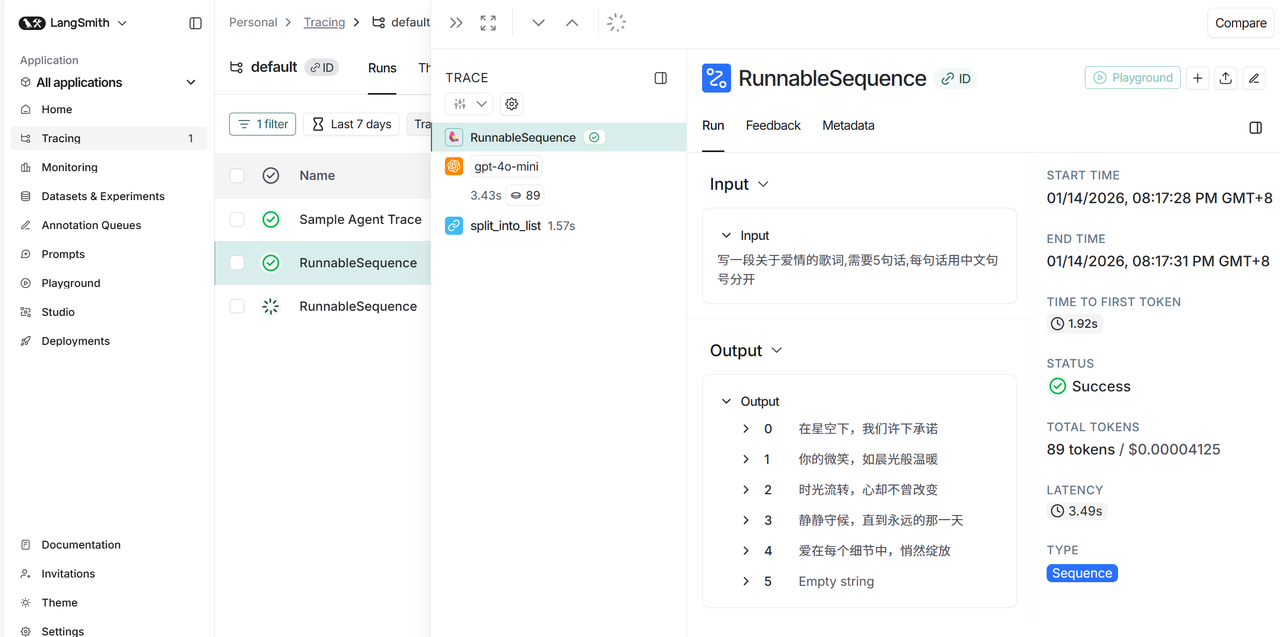
Task: Click the Playground icon in the sidebar
Action: pyautogui.click(x=26, y=283)
